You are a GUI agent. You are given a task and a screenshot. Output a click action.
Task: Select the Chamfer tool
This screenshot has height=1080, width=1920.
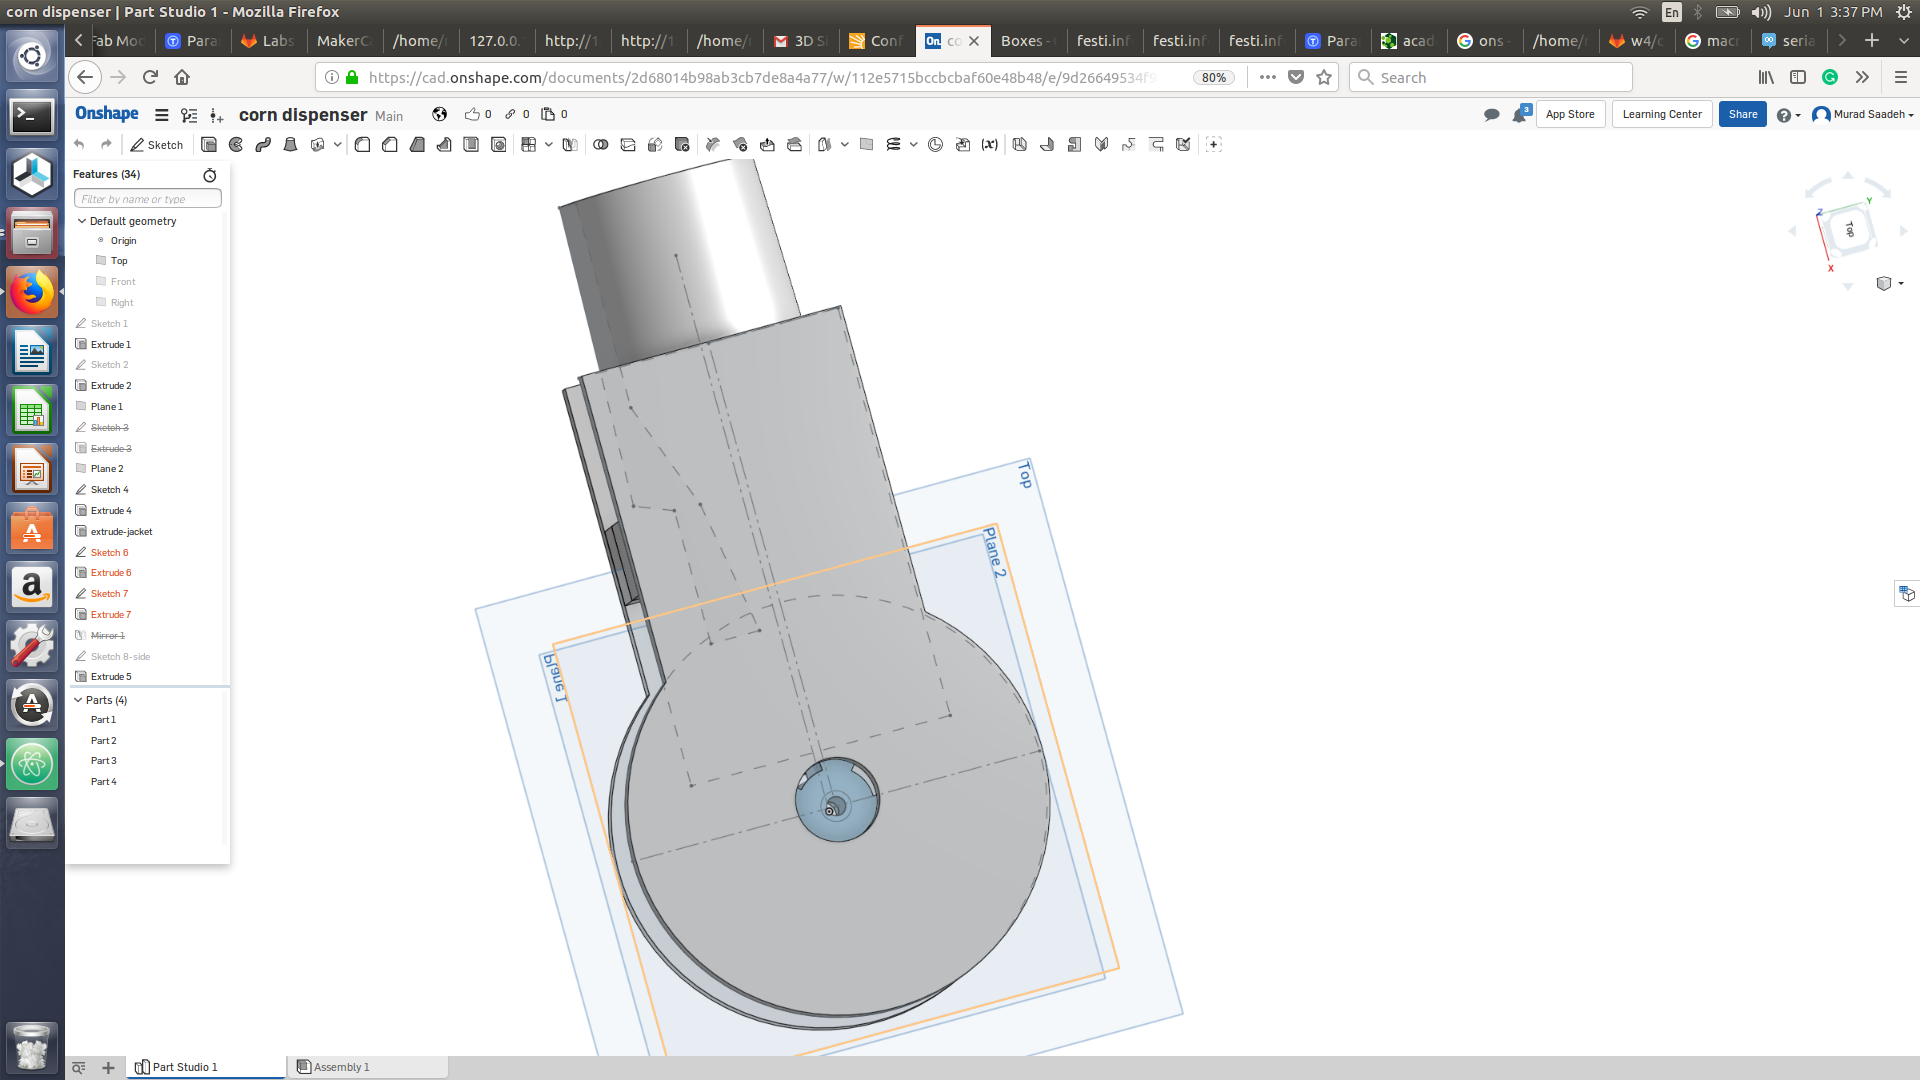390,145
